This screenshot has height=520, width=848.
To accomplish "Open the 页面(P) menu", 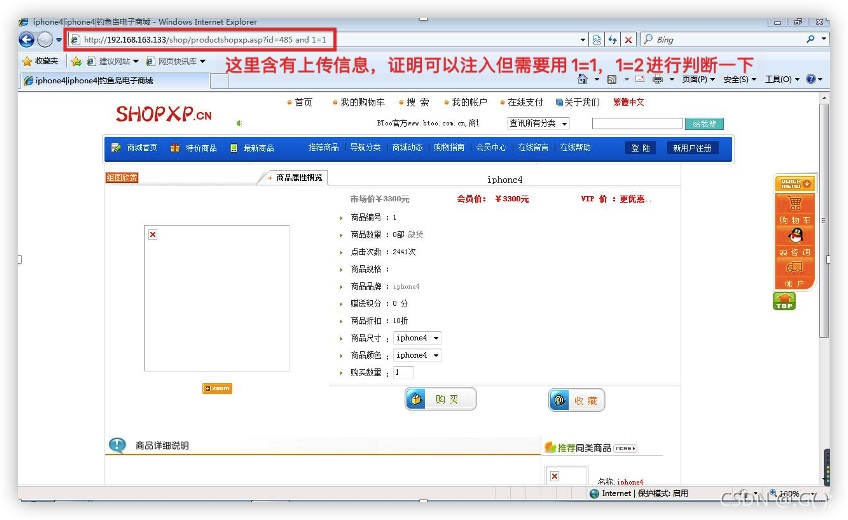I will click(x=698, y=79).
